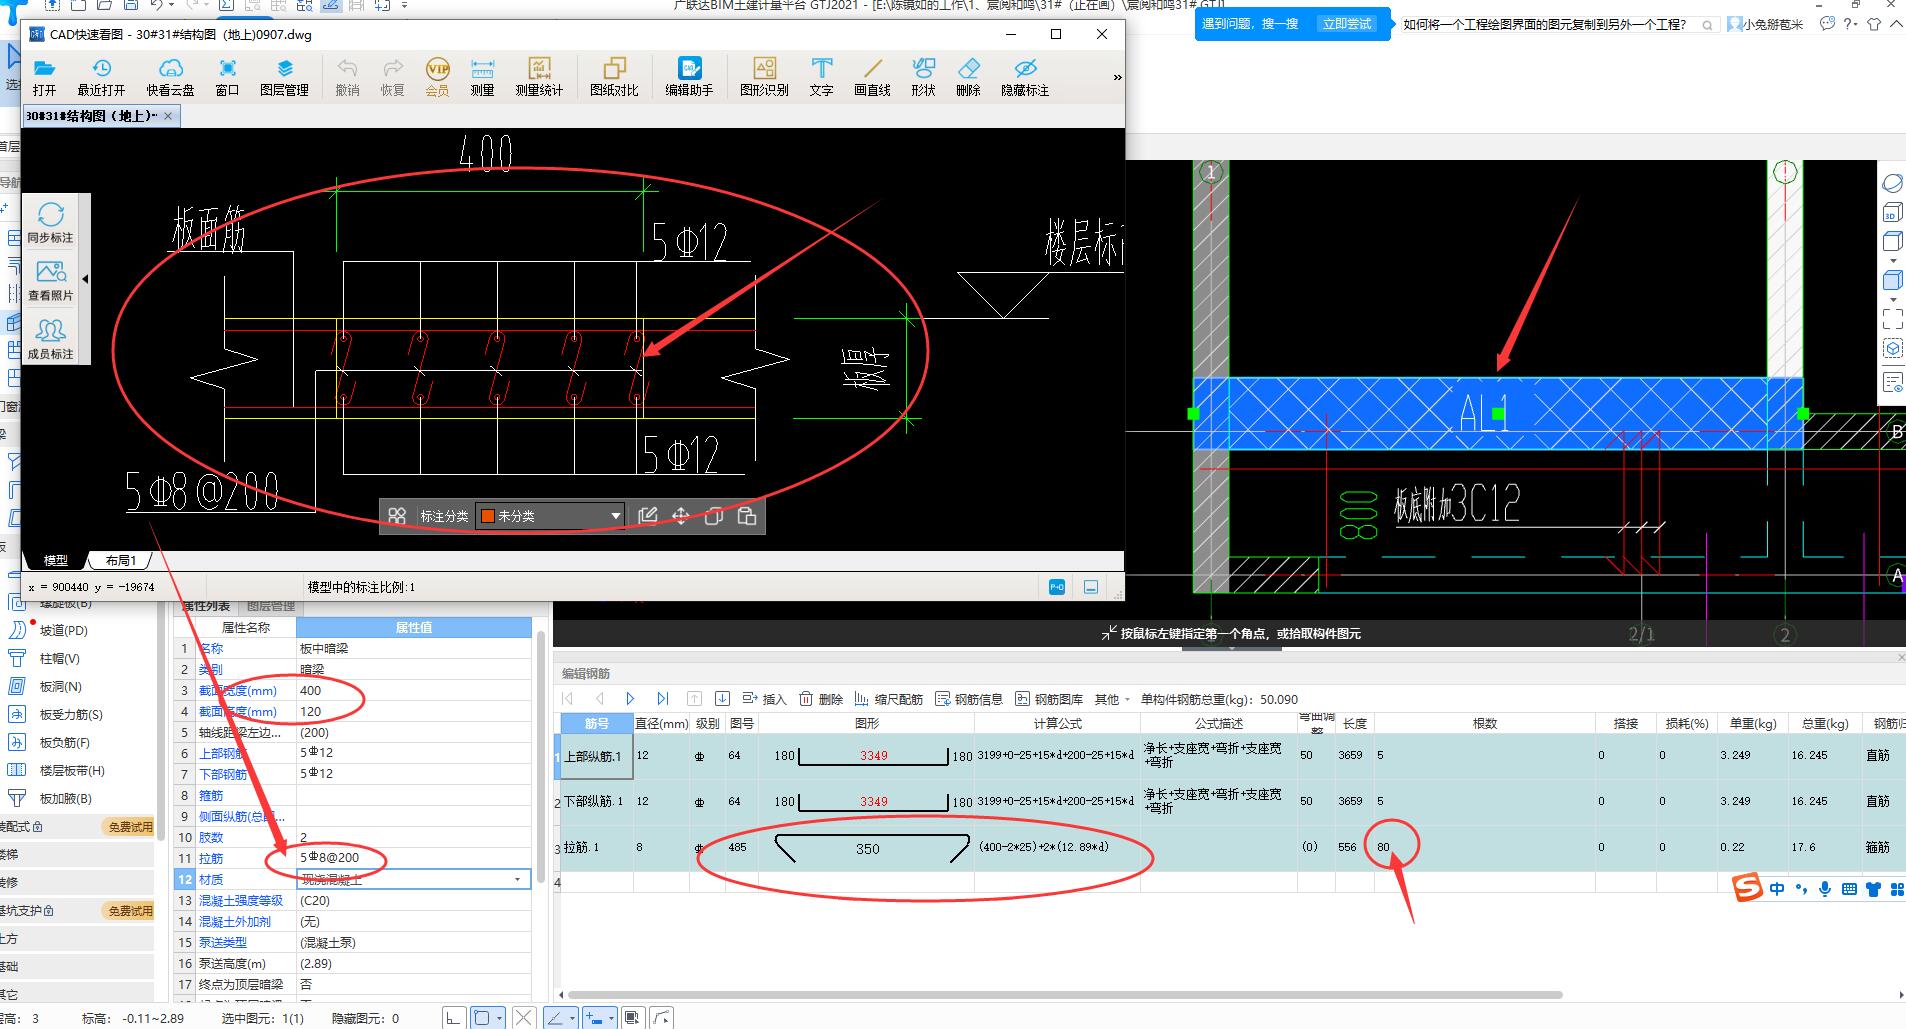Open the 最近打开 recent files icon
The width and height of the screenshot is (1906, 1029).
[101, 77]
